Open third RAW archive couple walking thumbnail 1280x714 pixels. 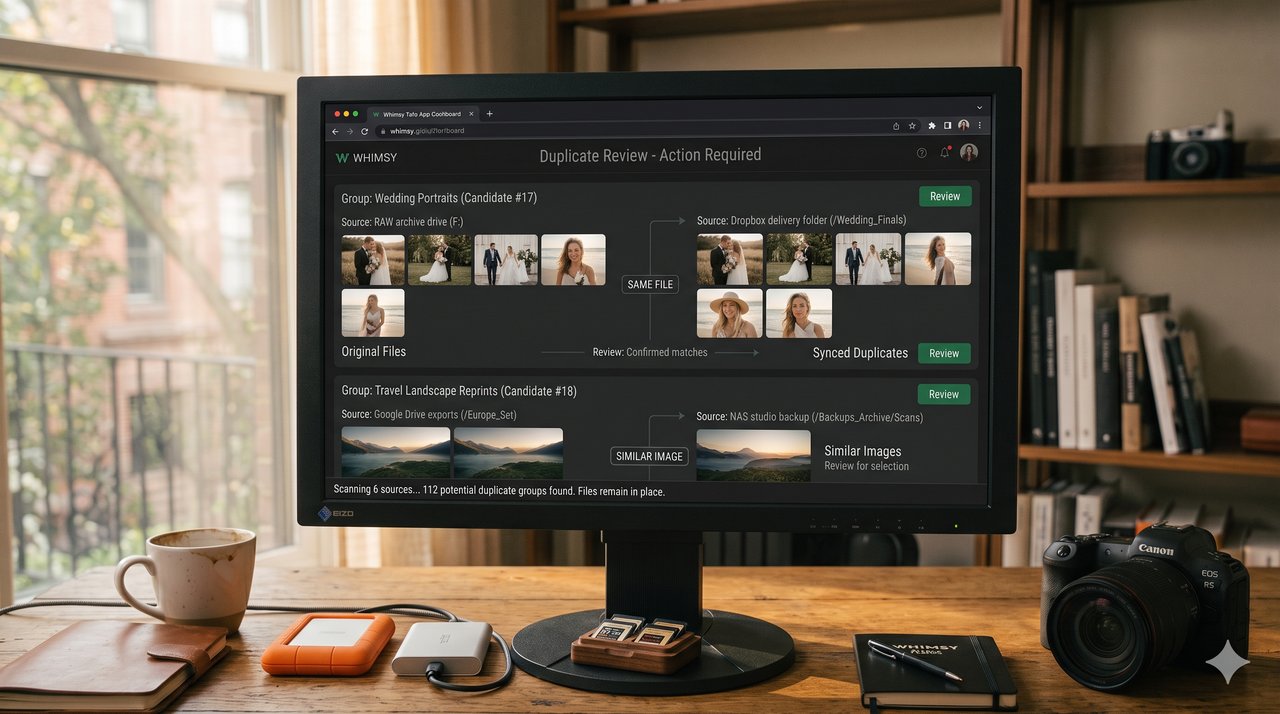tap(506, 260)
